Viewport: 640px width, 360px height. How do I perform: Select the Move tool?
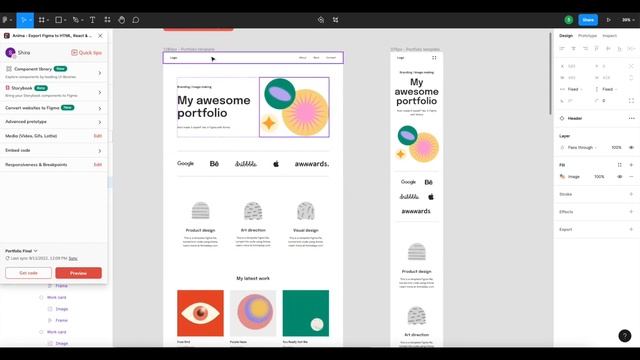click(24, 20)
